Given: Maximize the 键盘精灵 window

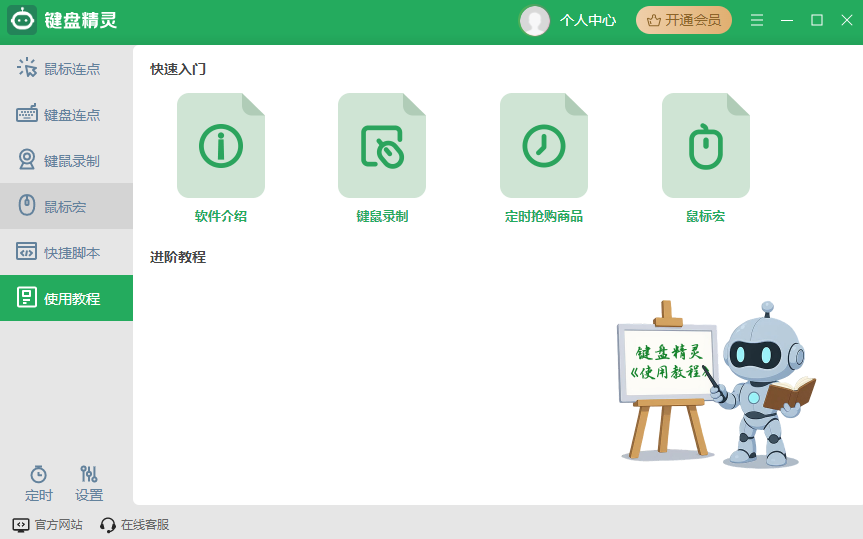Looking at the screenshot, I should pyautogui.click(x=817, y=20).
